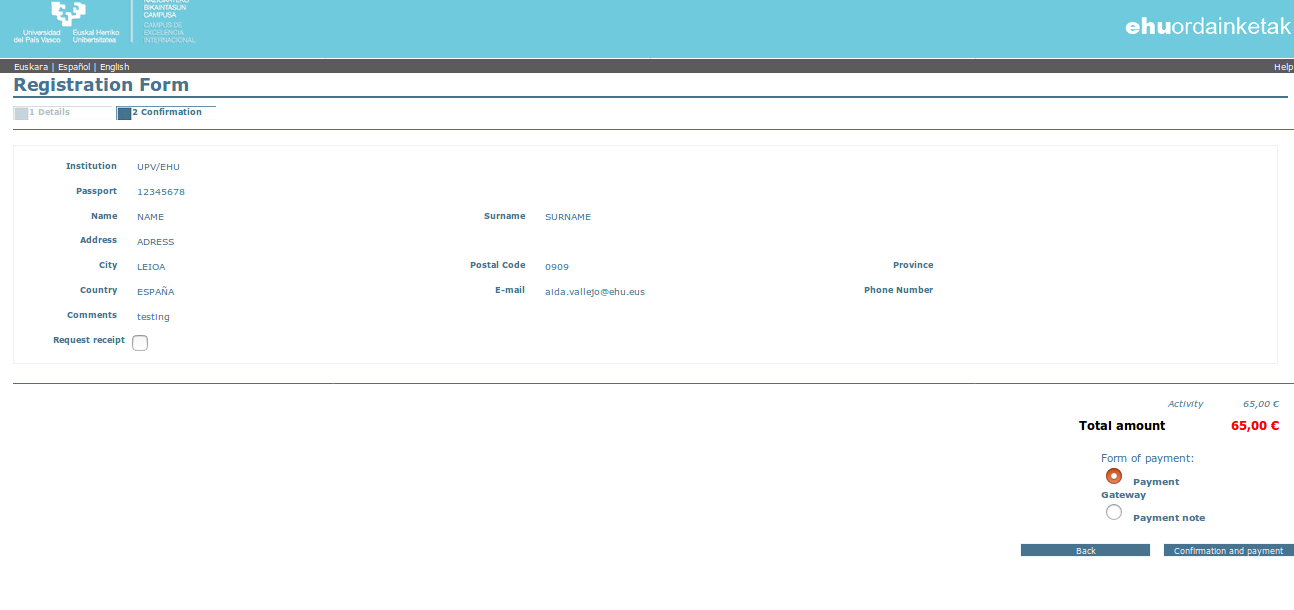
Task: Tick the Request receipt checkbox
Action: [x=140, y=343]
